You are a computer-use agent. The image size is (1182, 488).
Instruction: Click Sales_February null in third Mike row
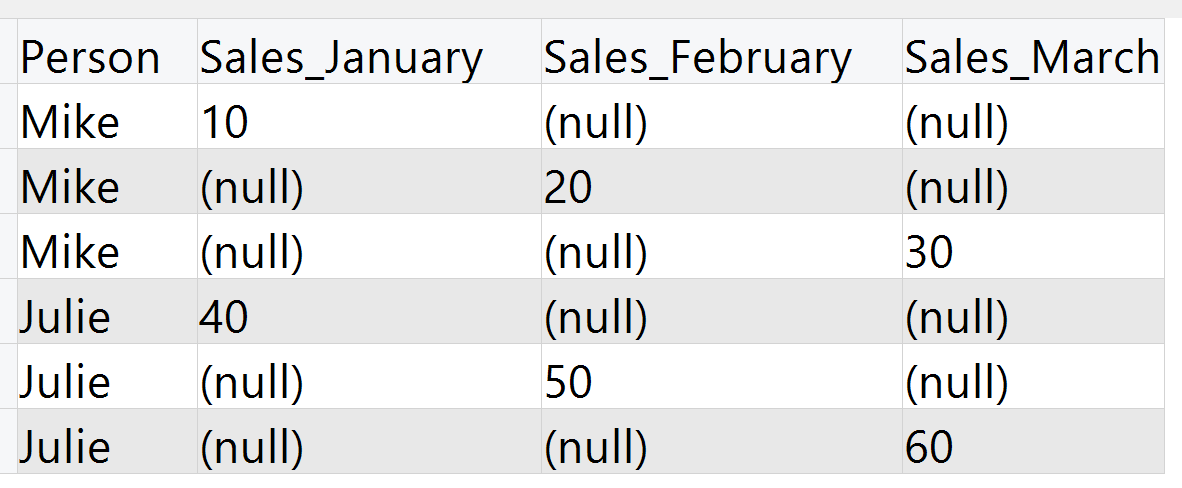(x=721, y=246)
